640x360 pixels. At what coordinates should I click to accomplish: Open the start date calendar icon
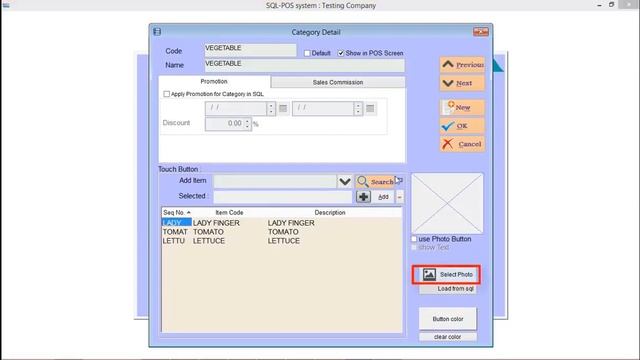(283, 109)
